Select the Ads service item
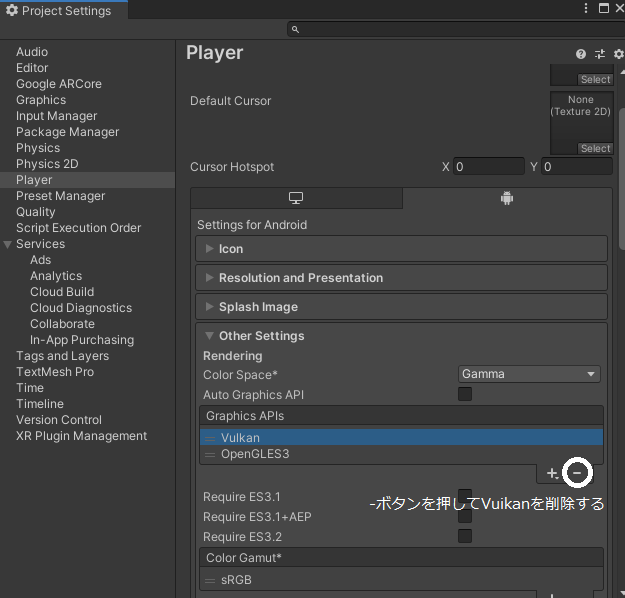The width and height of the screenshot is (625, 598). [x=41, y=260]
